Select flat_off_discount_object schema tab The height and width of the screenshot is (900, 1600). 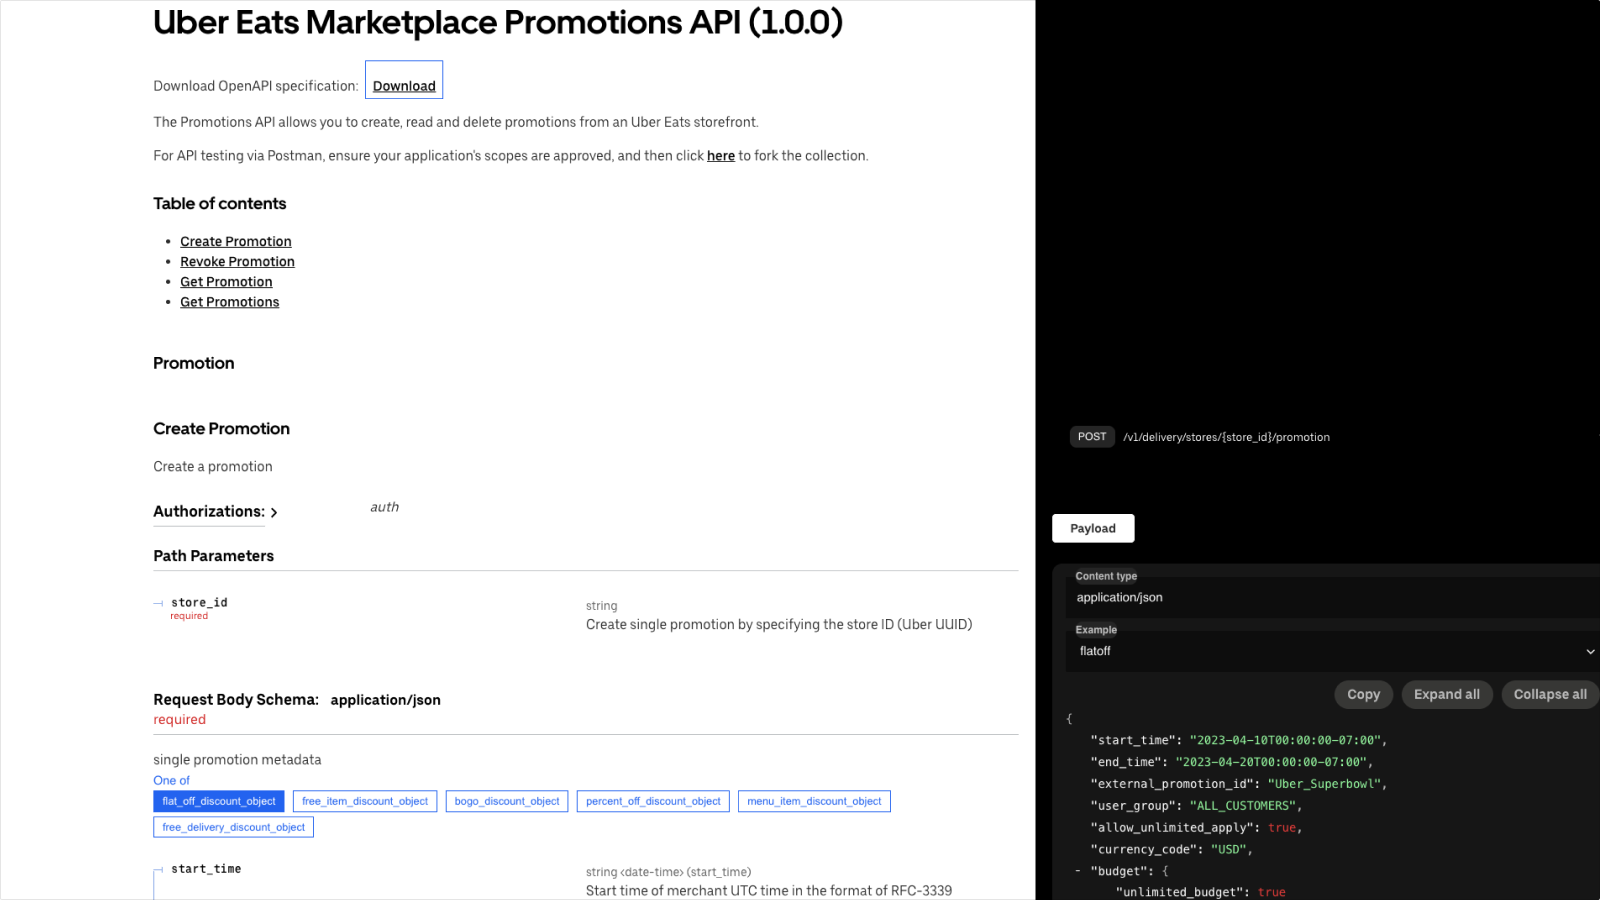click(218, 801)
